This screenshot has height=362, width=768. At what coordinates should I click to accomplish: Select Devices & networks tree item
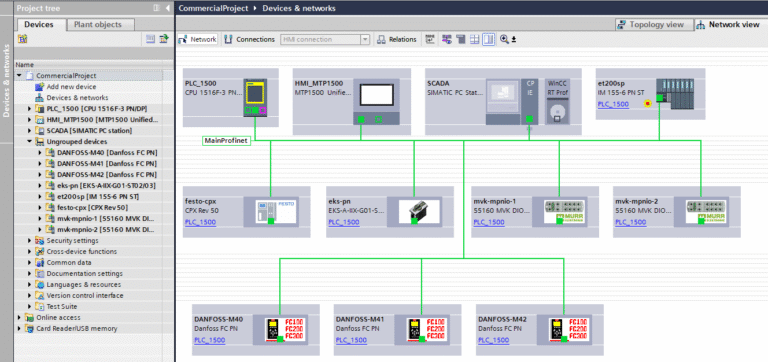77,97
